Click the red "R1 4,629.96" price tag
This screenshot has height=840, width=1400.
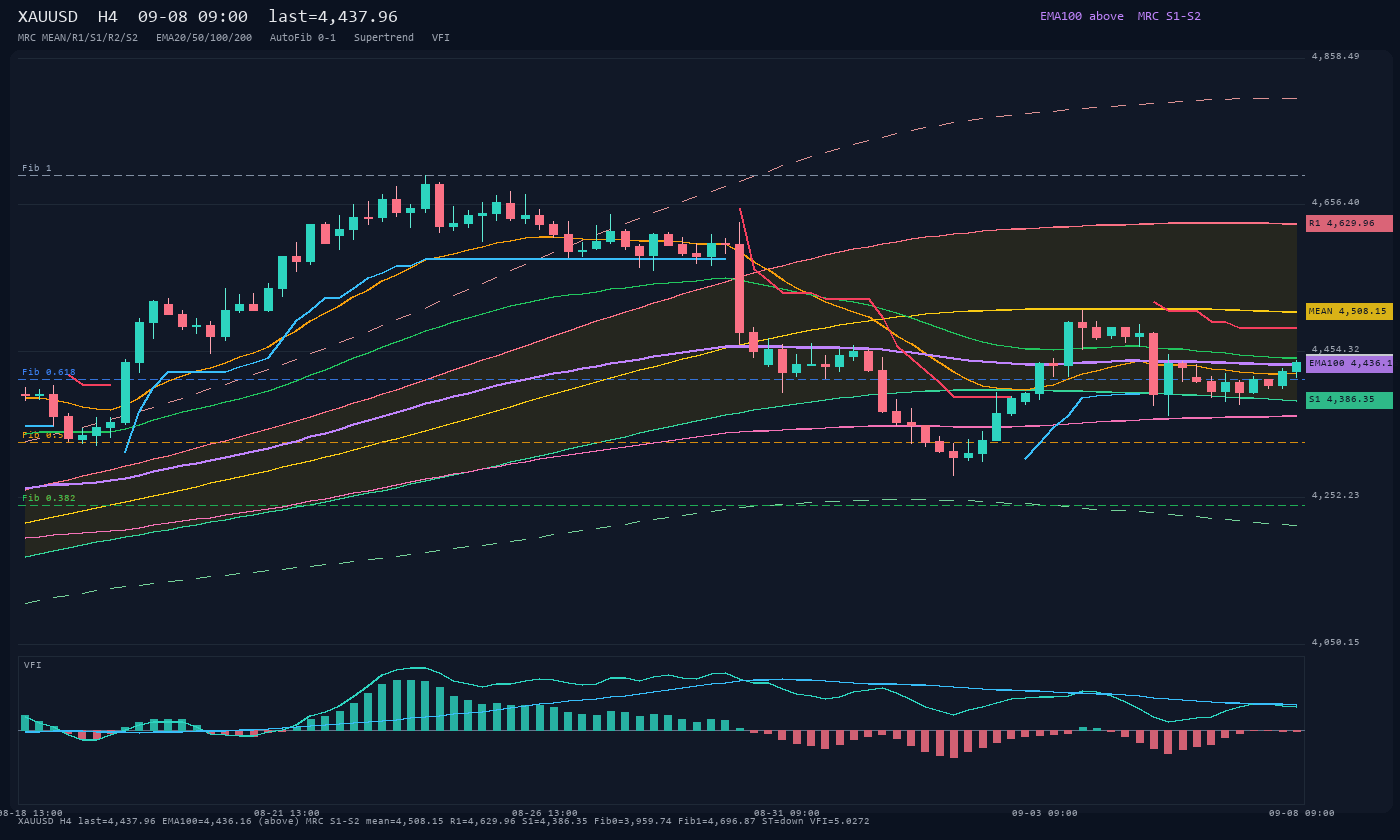pos(1349,223)
